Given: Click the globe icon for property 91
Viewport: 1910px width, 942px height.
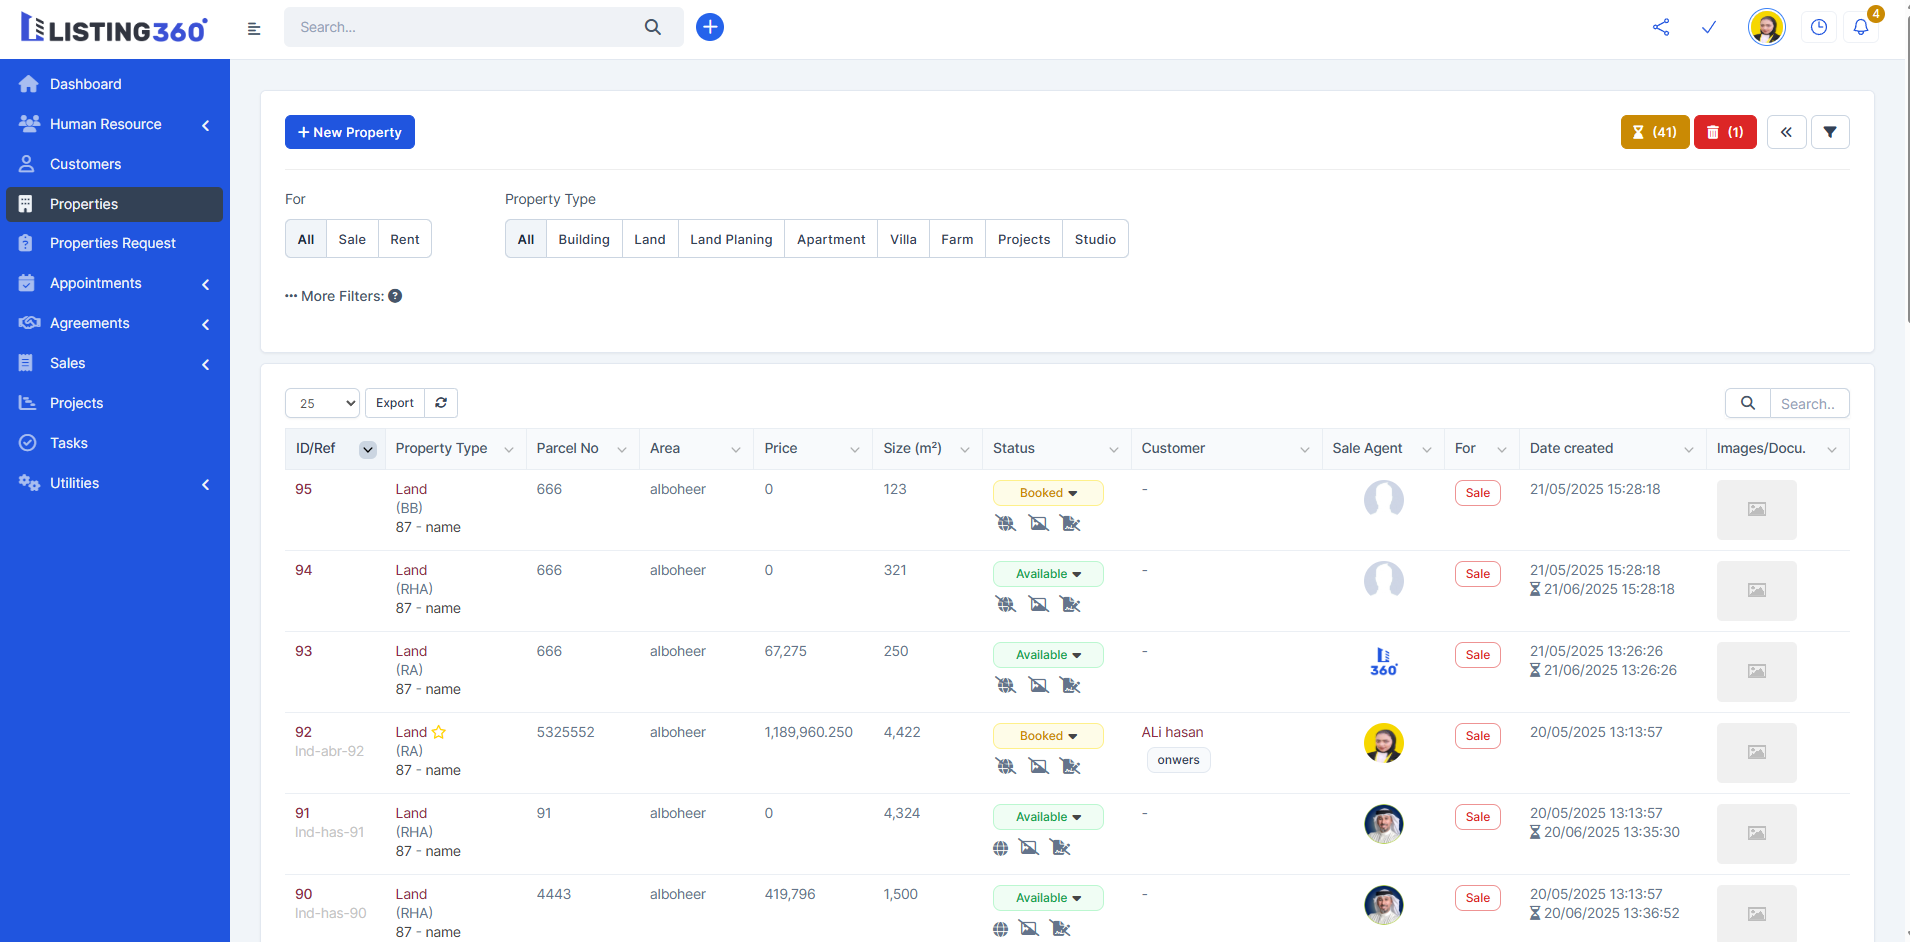Looking at the screenshot, I should pos(1000,848).
